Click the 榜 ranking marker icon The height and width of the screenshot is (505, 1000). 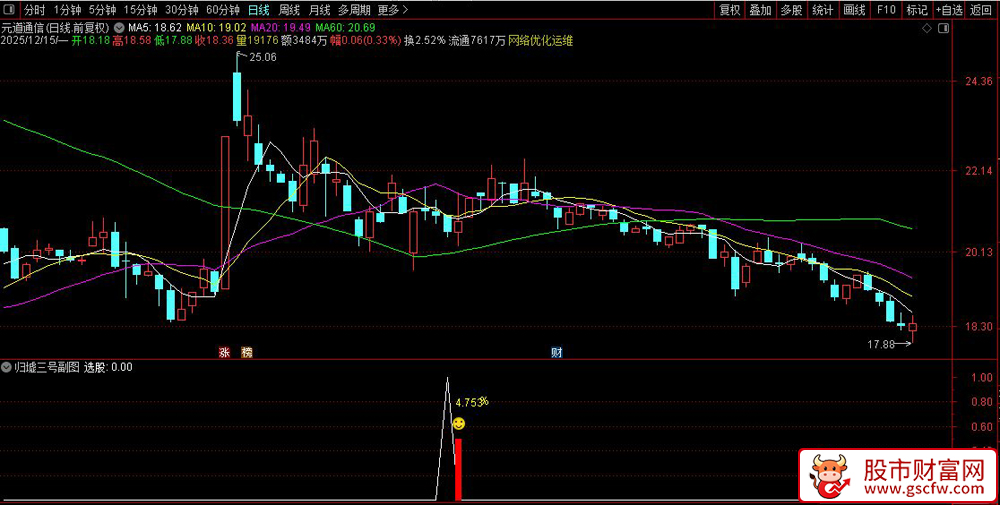click(247, 352)
